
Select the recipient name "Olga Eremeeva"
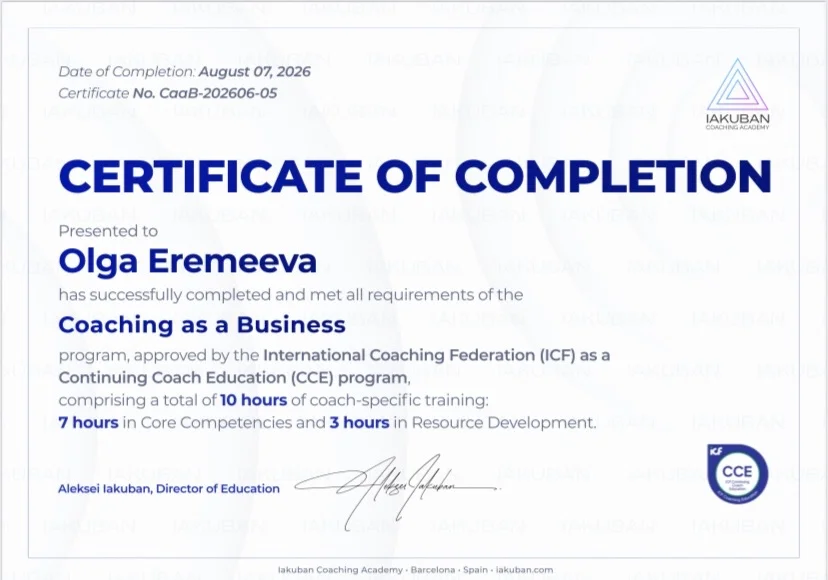pyautogui.click(x=187, y=261)
